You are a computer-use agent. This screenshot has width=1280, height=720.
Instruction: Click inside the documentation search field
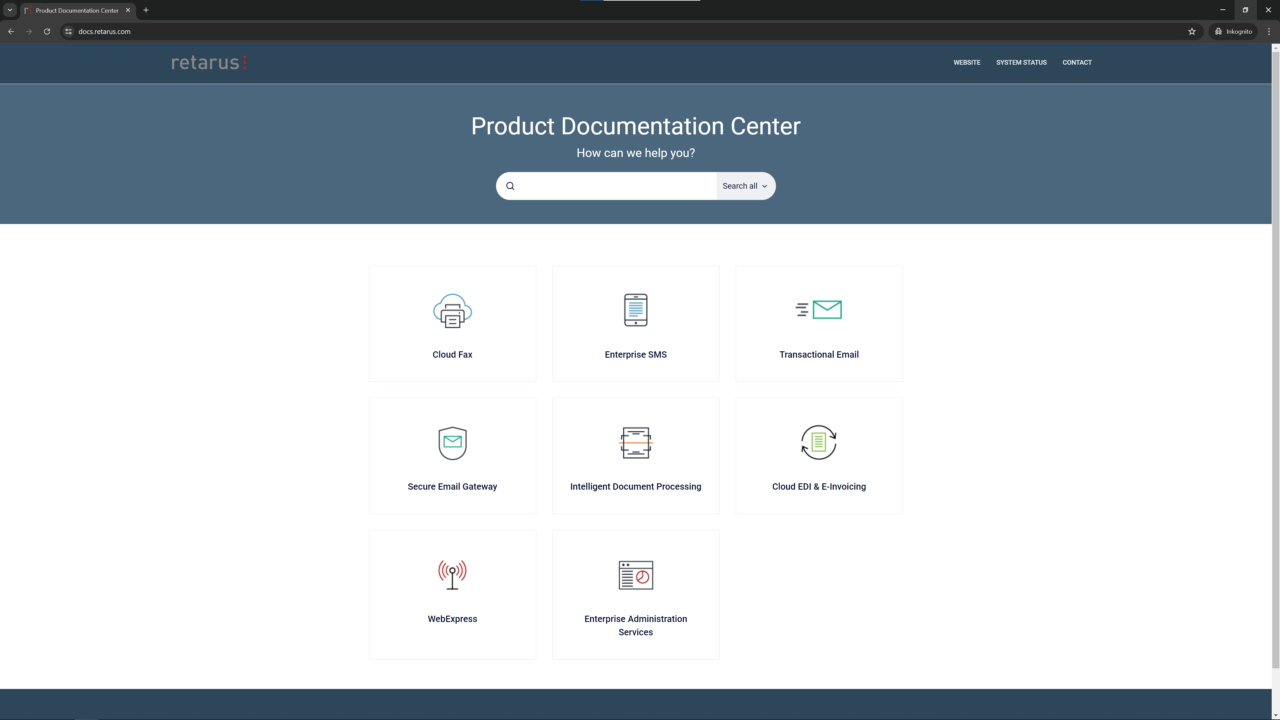coord(615,186)
